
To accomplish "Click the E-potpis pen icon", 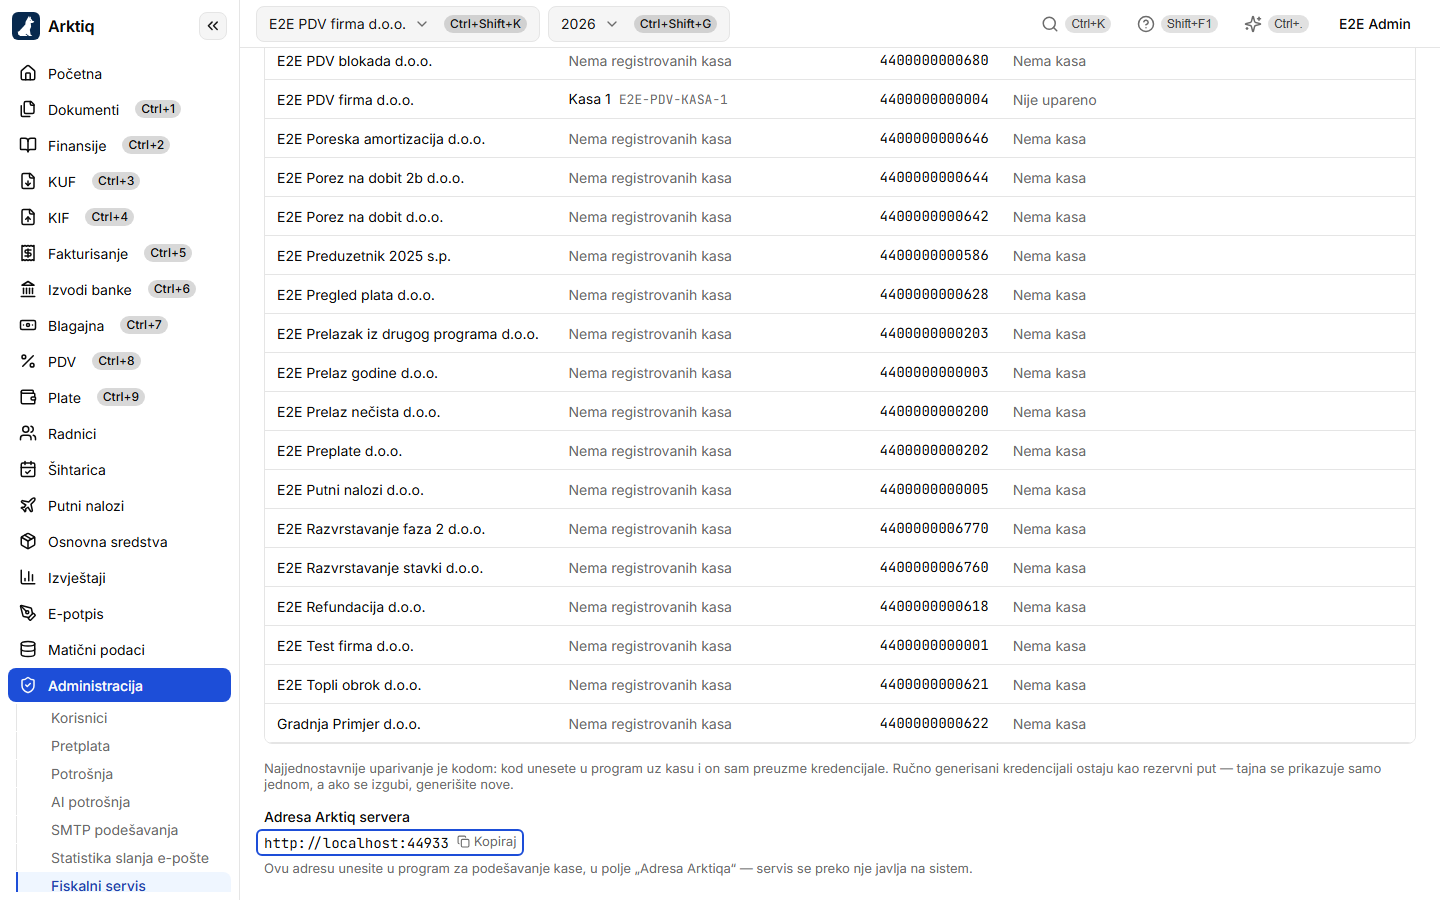I will tap(28, 613).
